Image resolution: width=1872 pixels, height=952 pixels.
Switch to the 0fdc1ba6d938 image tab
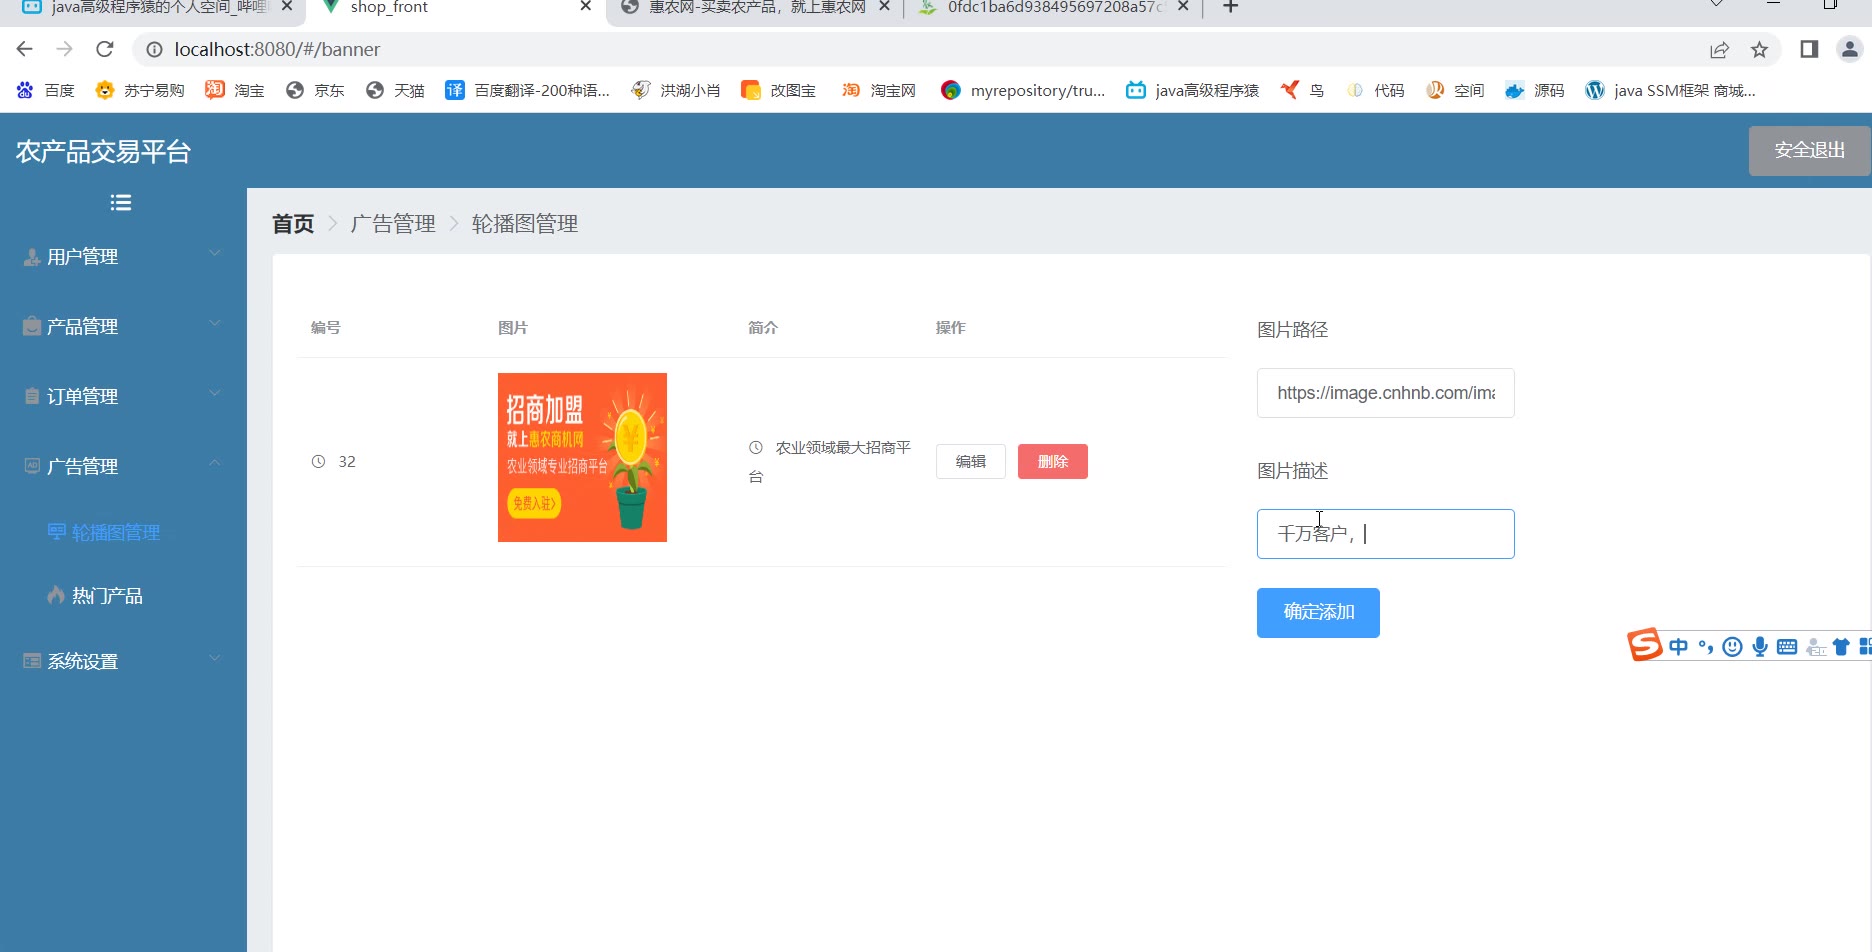click(1054, 8)
